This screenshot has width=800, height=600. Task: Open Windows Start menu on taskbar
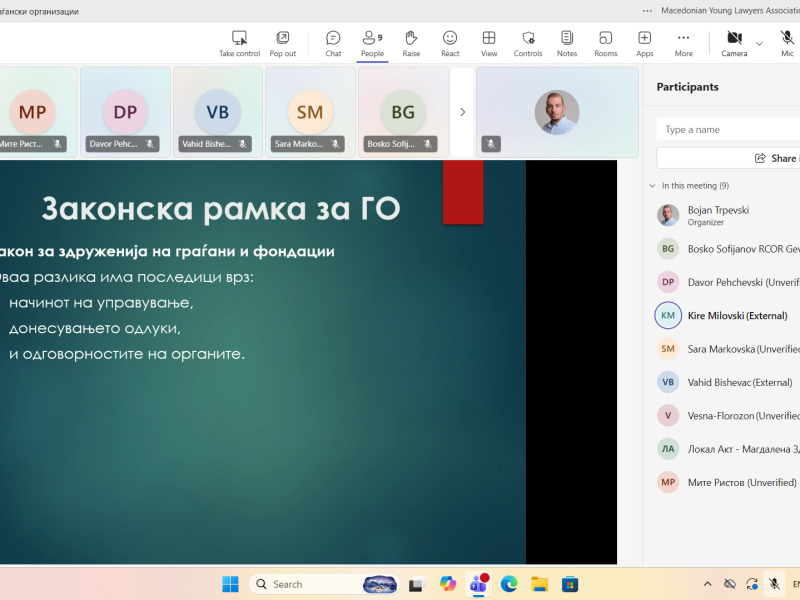click(230, 584)
